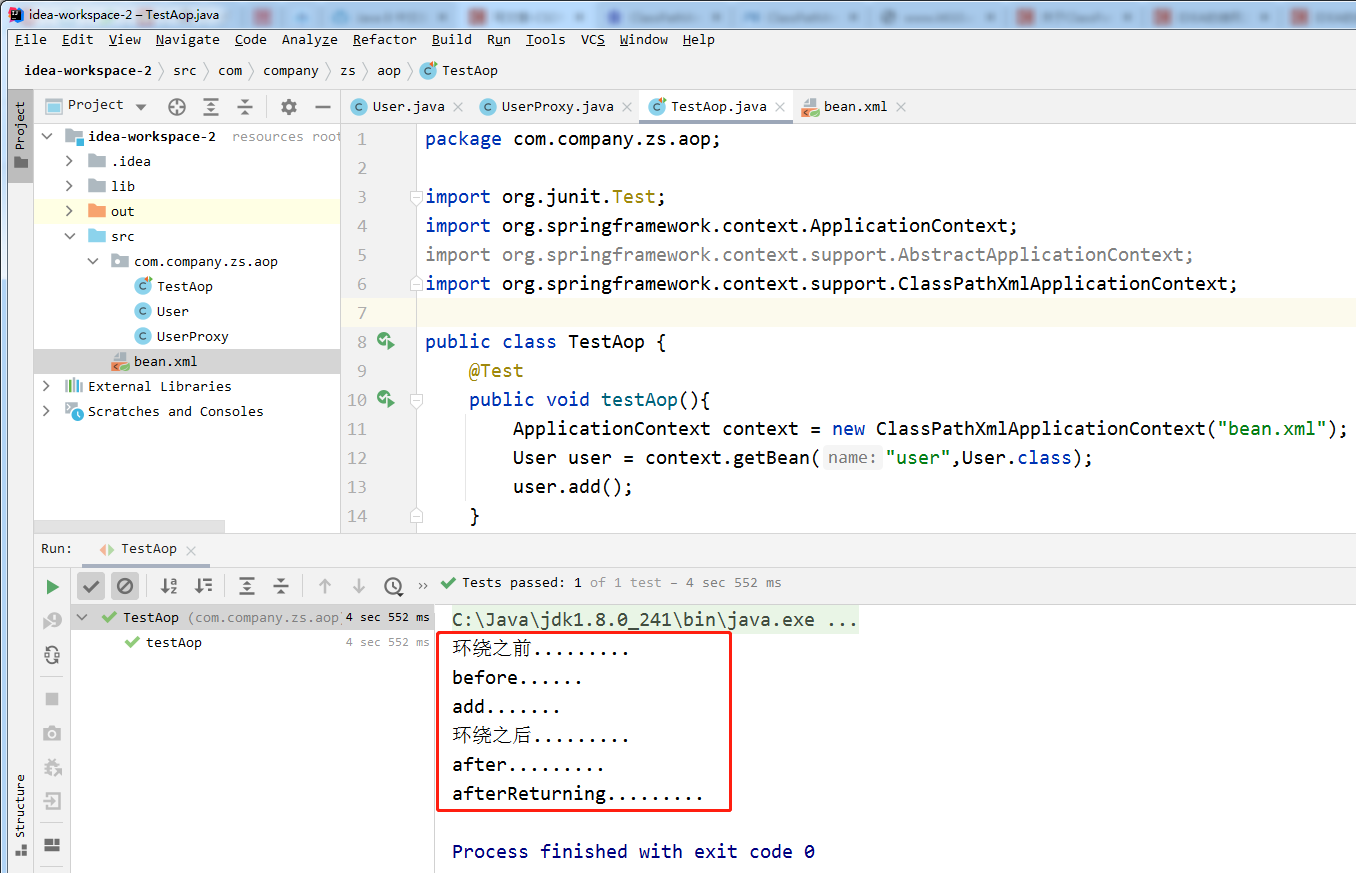The width and height of the screenshot is (1356, 873).
Task: Click console line 'afterReturning.........'
Action: pos(577,795)
